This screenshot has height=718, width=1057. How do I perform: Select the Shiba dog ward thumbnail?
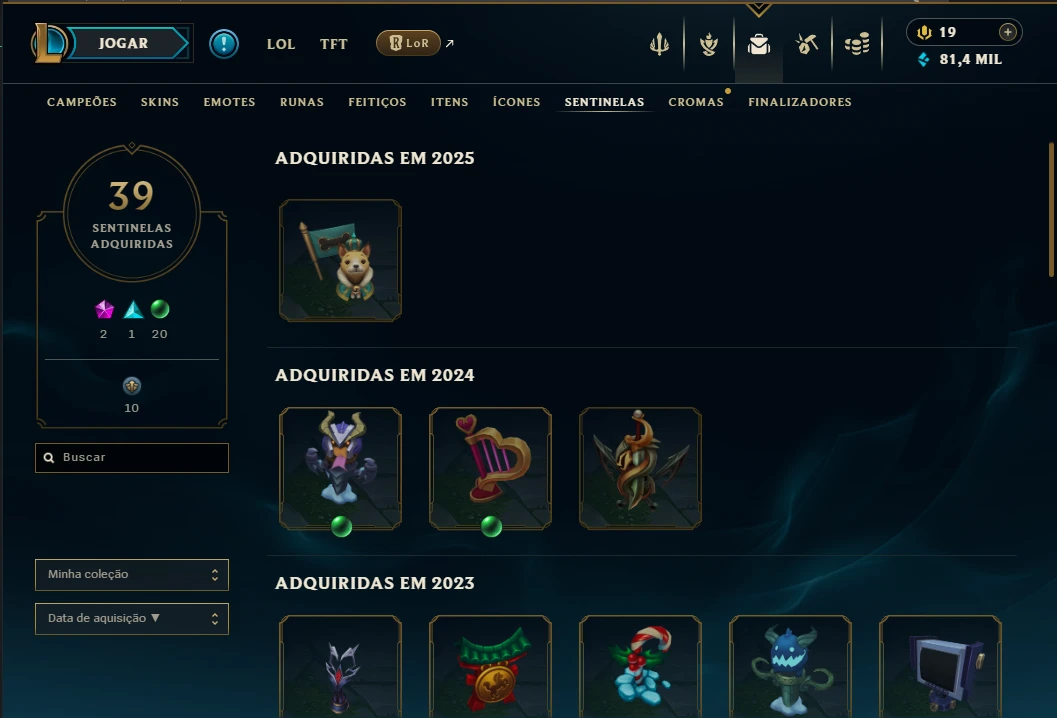[340, 260]
